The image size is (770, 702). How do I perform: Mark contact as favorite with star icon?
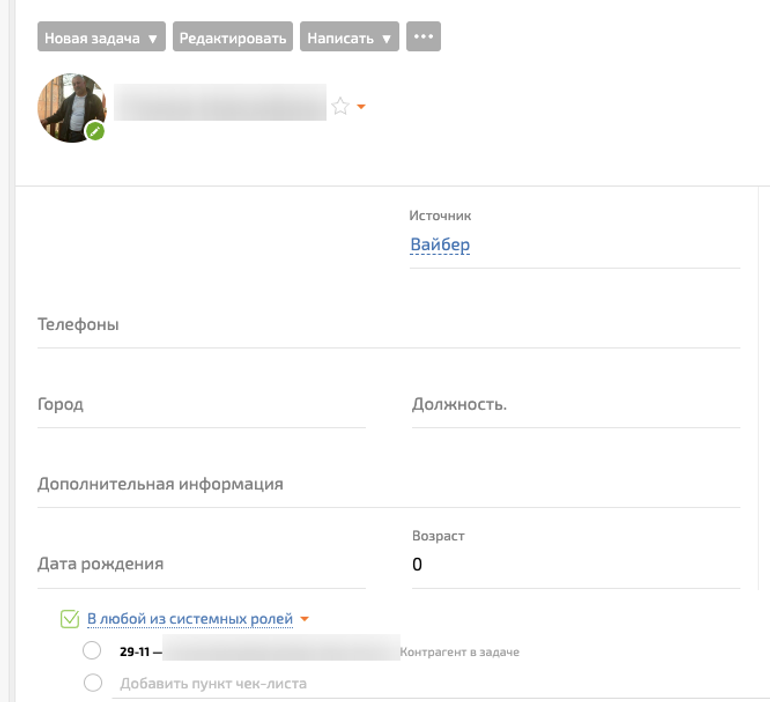(340, 106)
